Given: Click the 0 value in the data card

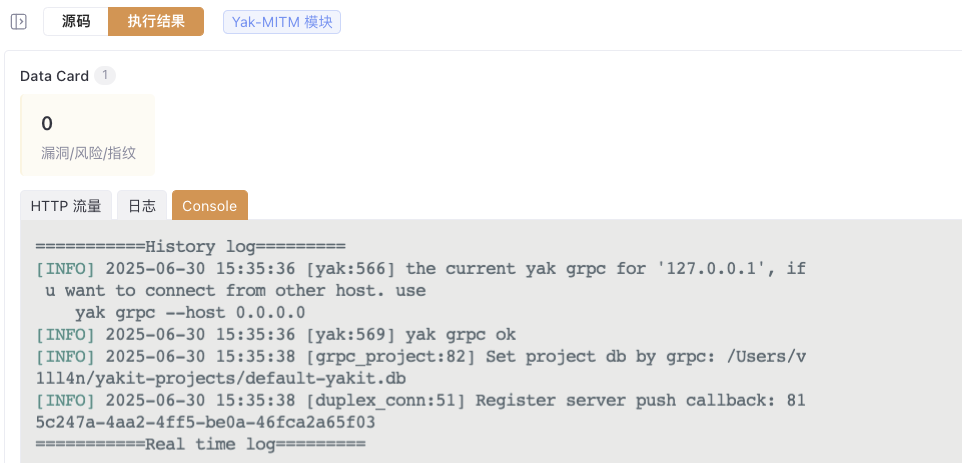Looking at the screenshot, I should (47, 123).
